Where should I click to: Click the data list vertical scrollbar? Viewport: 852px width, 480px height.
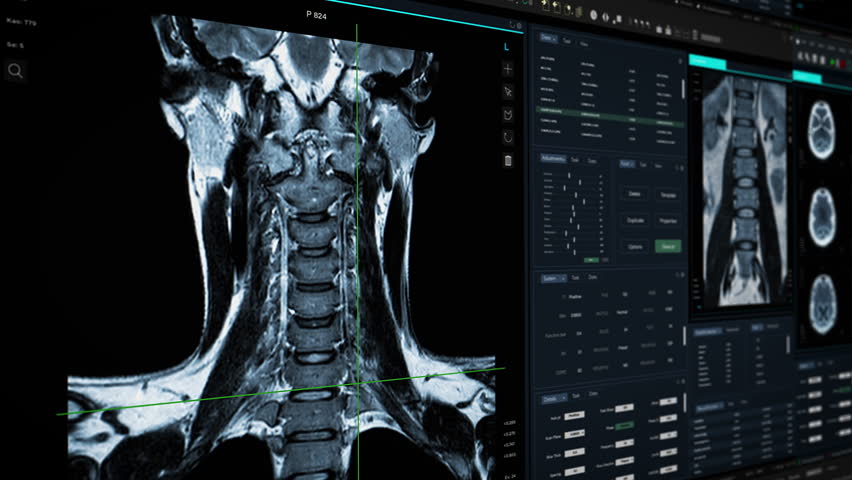click(x=684, y=89)
